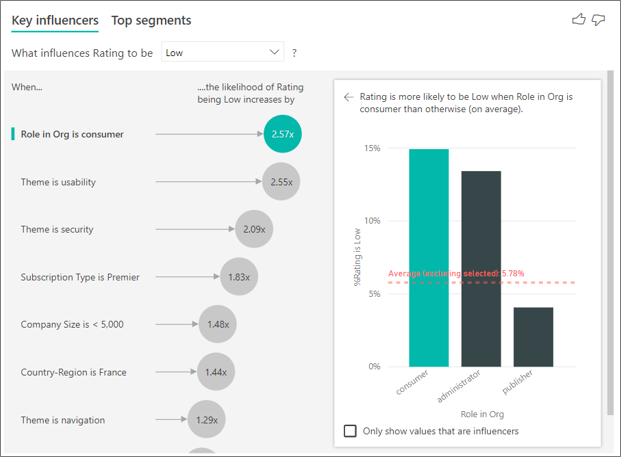Screen dimensions: 621x457
Task: Click the administrator bar in chart
Action: [x=481, y=268]
